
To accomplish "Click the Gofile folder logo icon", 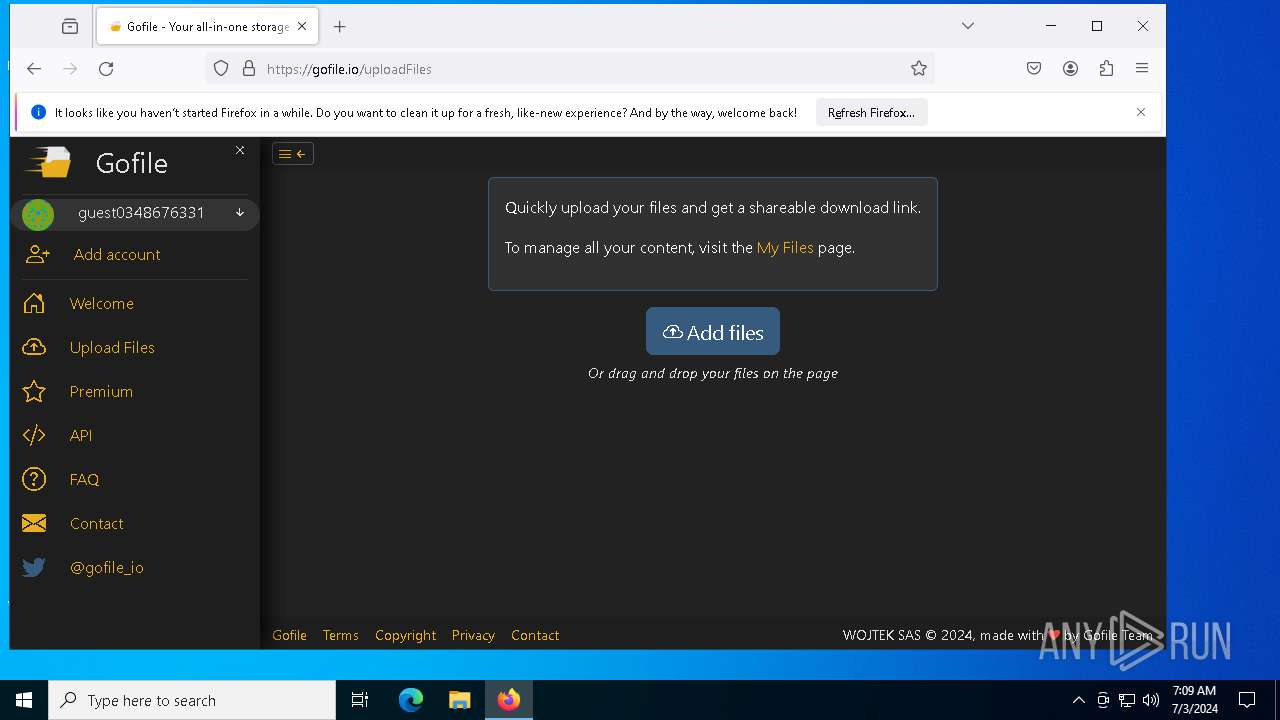I will click(x=48, y=162).
